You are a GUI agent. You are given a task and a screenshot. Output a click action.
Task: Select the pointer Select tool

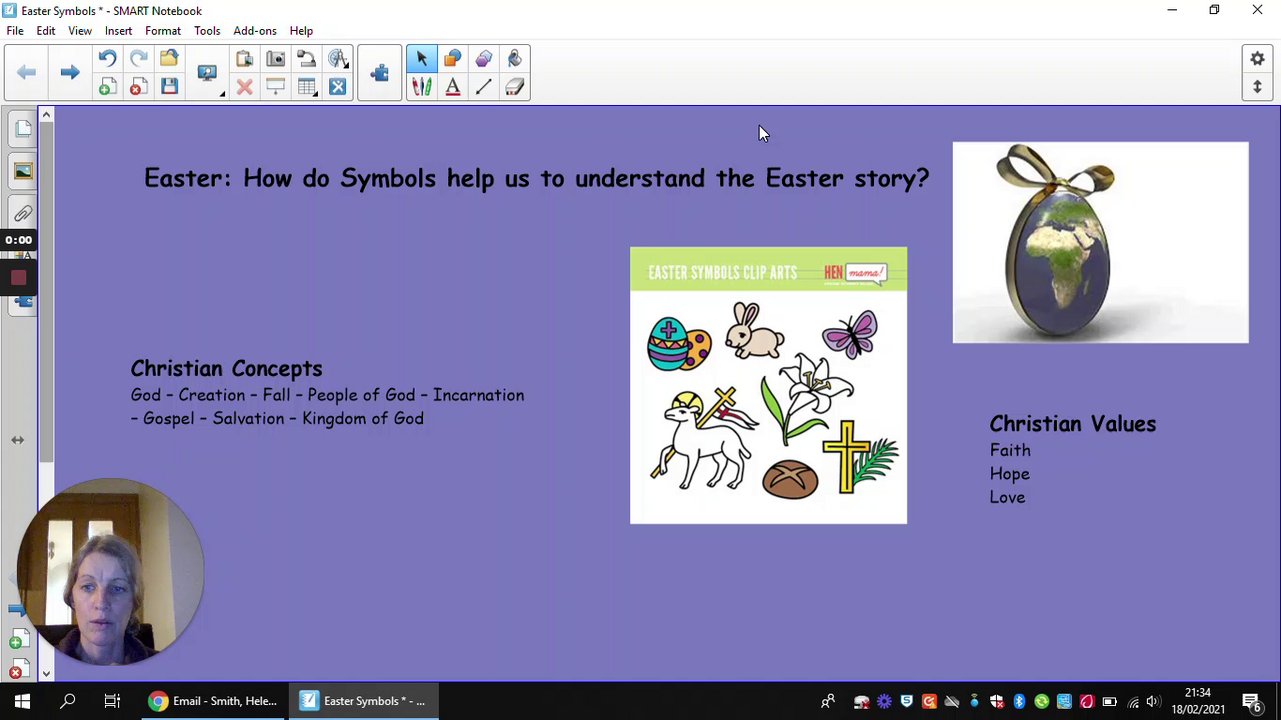point(421,59)
